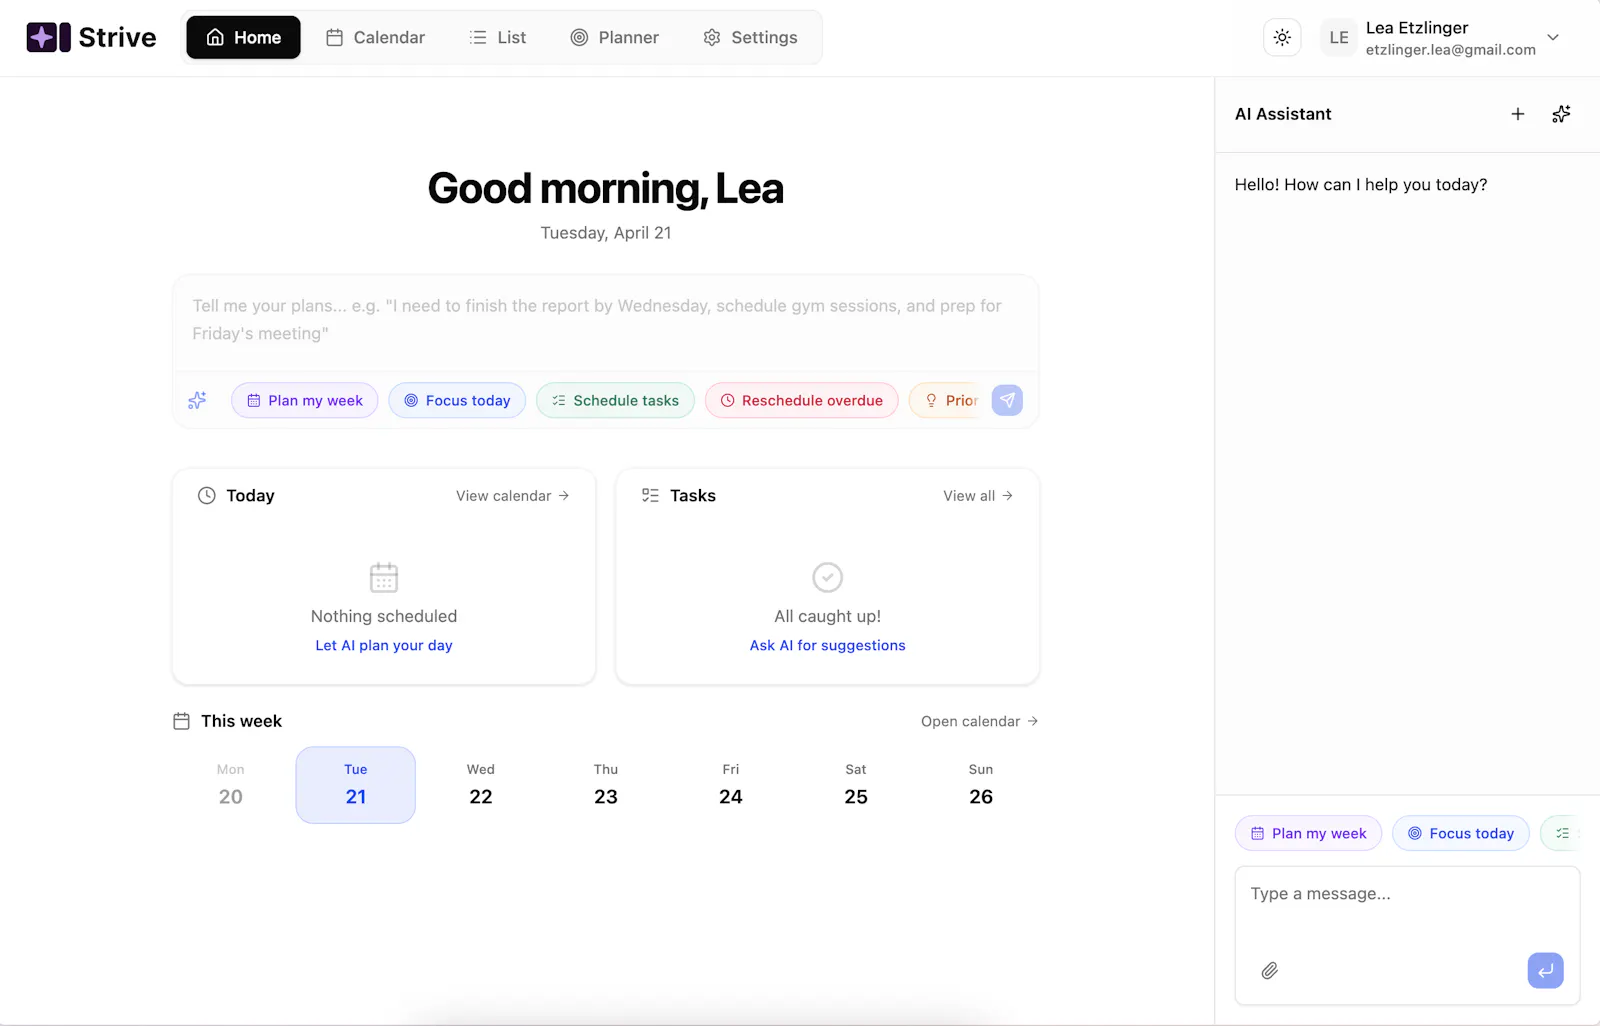Screen dimensions: 1600x1026
Task: Click the Strive logo icon
Action: click(48, 37)
